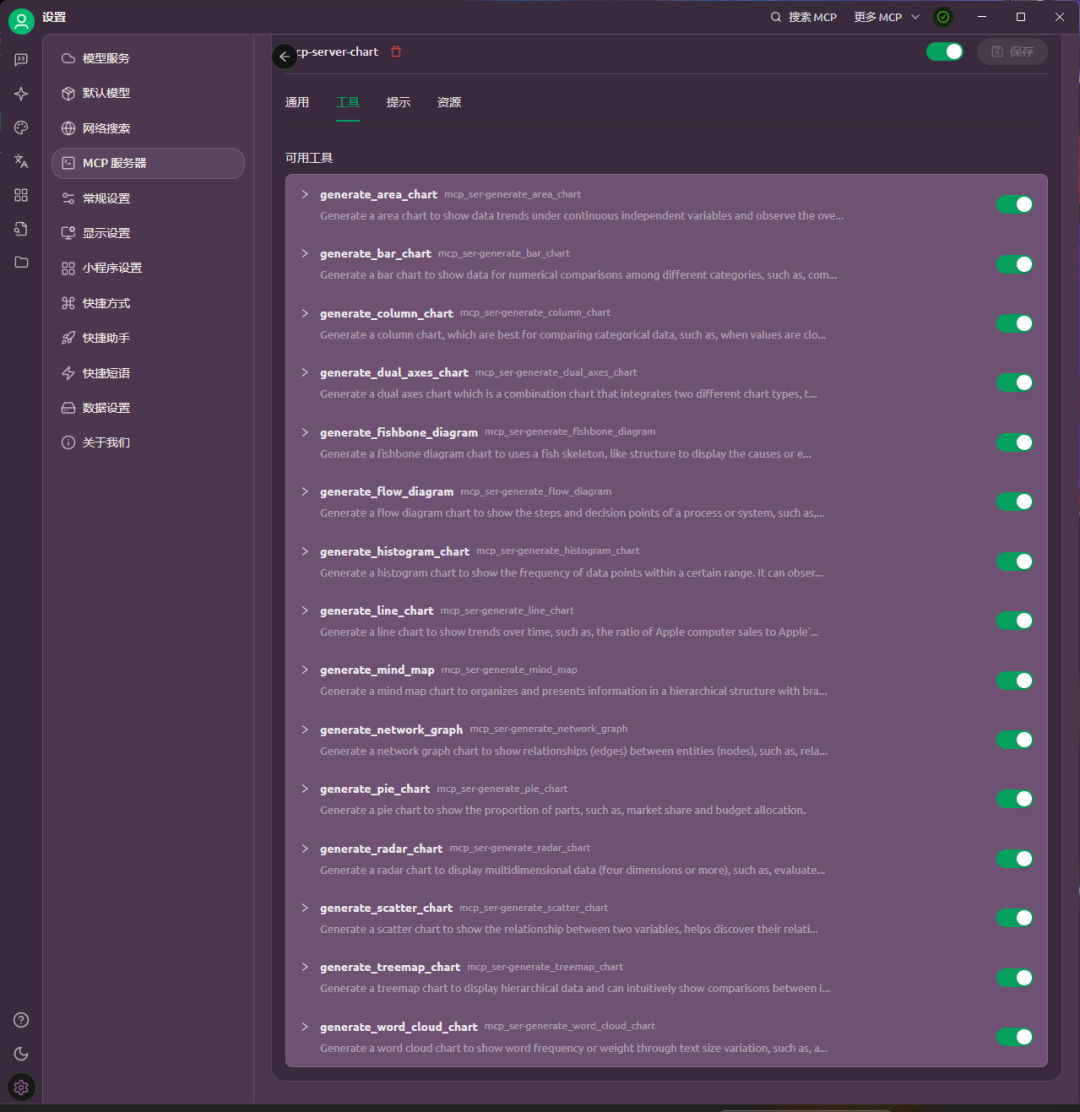Toggle the mcp-server-chart server switch
The width and height of the screenshot is (1080, 1112).
(x=945, y=52)
